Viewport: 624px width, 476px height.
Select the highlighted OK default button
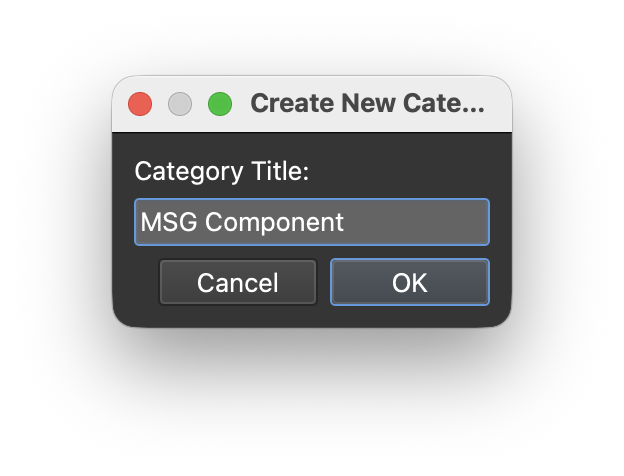tap(410, 282)
